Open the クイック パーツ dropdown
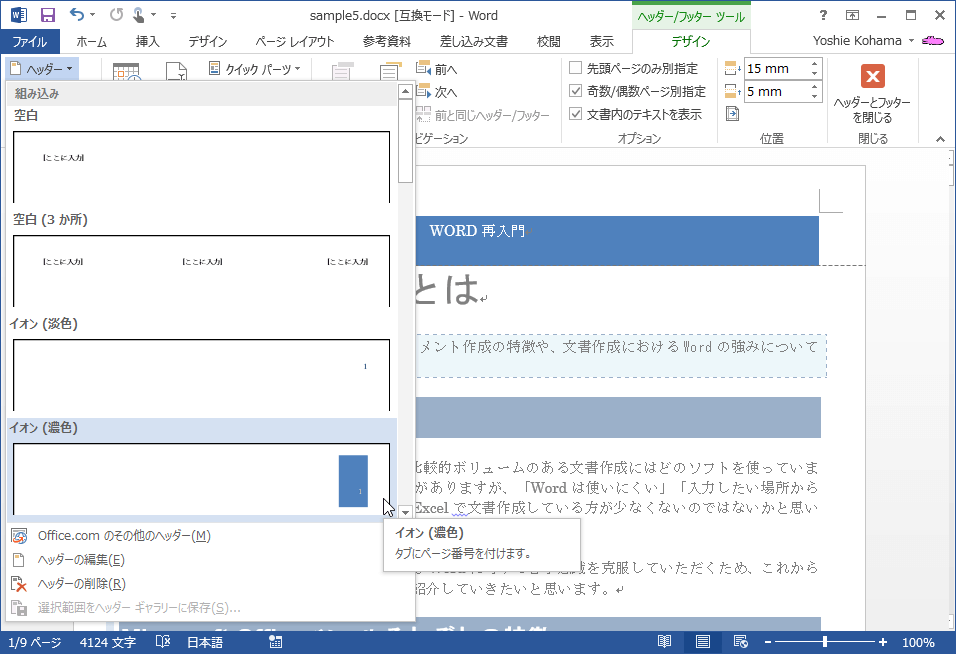The width and height of the screenshot is (956, 654). click(255, 69)
